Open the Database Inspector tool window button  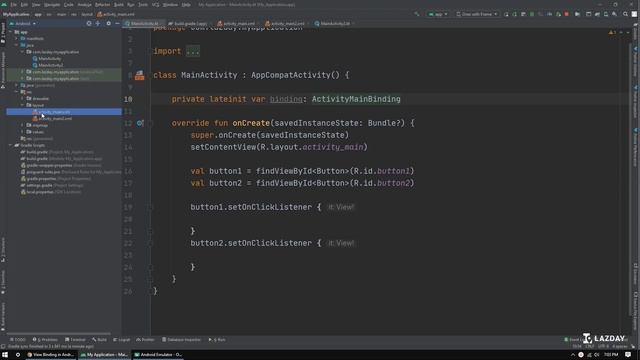pyautogui.click(x=181, y=340)
